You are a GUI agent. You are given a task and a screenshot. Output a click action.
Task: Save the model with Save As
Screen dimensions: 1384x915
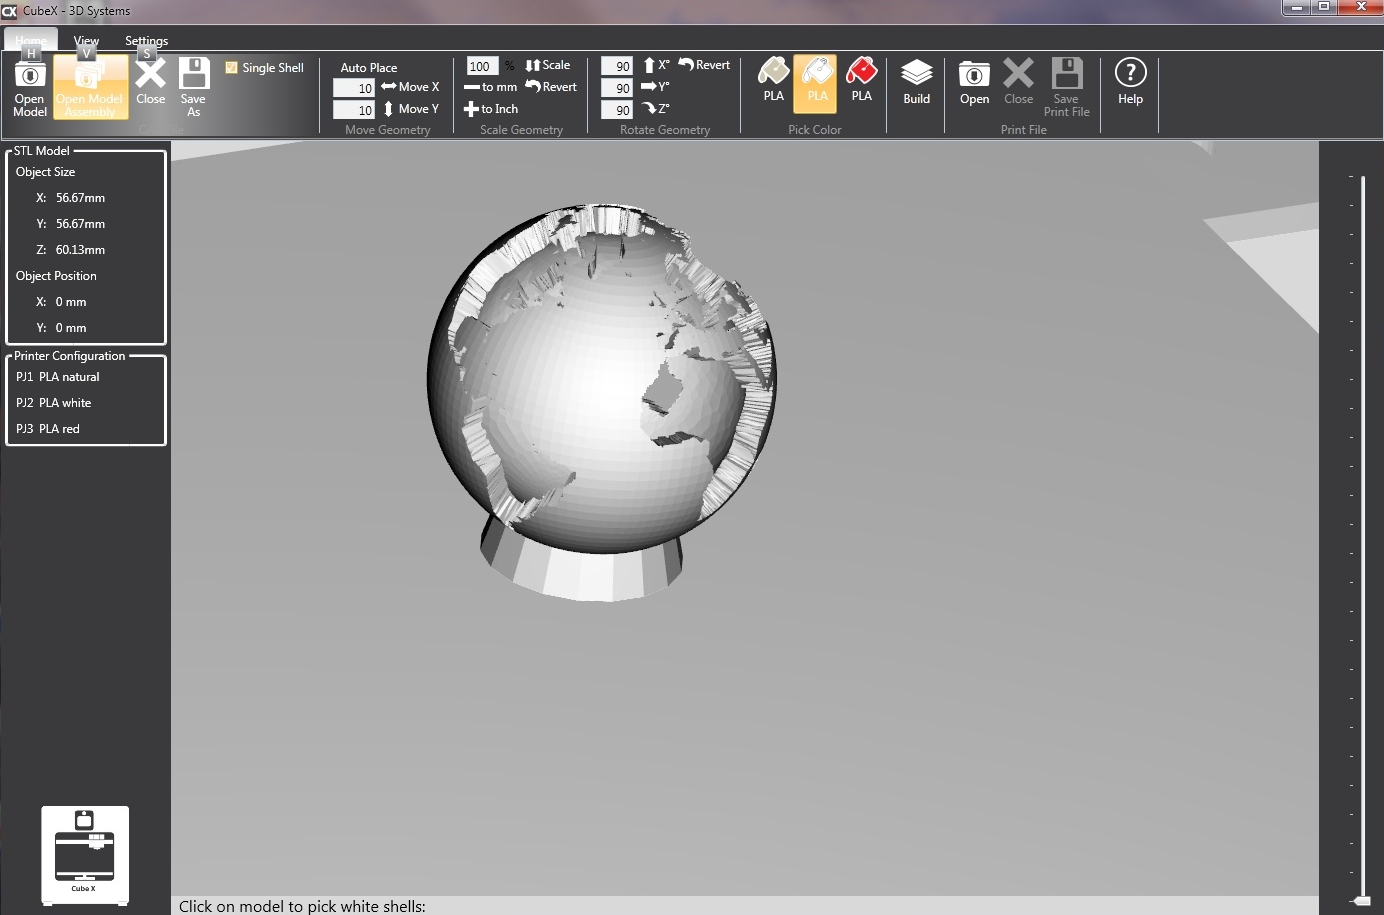194,87
